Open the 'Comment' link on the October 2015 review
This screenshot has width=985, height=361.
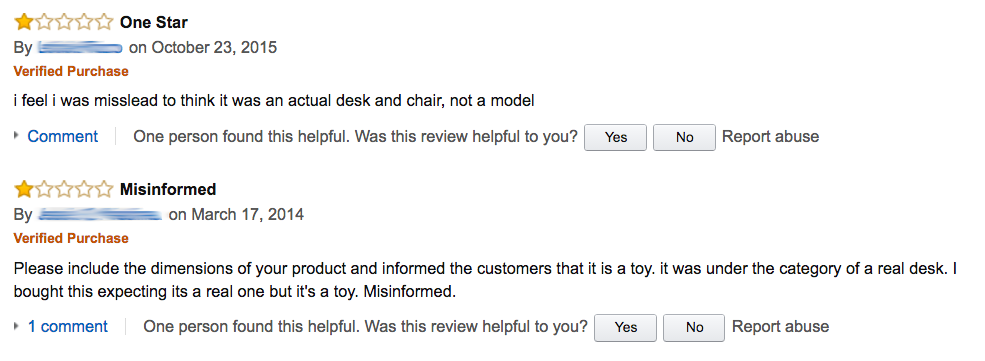pos(63,136)
